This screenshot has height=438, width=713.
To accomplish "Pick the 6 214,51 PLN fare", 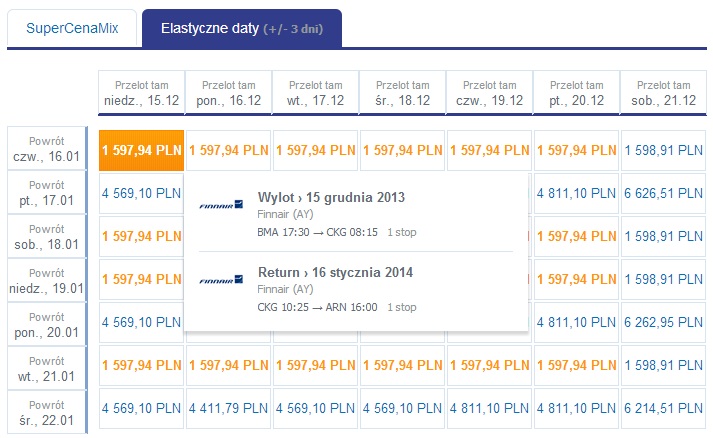I will [663, 408].
